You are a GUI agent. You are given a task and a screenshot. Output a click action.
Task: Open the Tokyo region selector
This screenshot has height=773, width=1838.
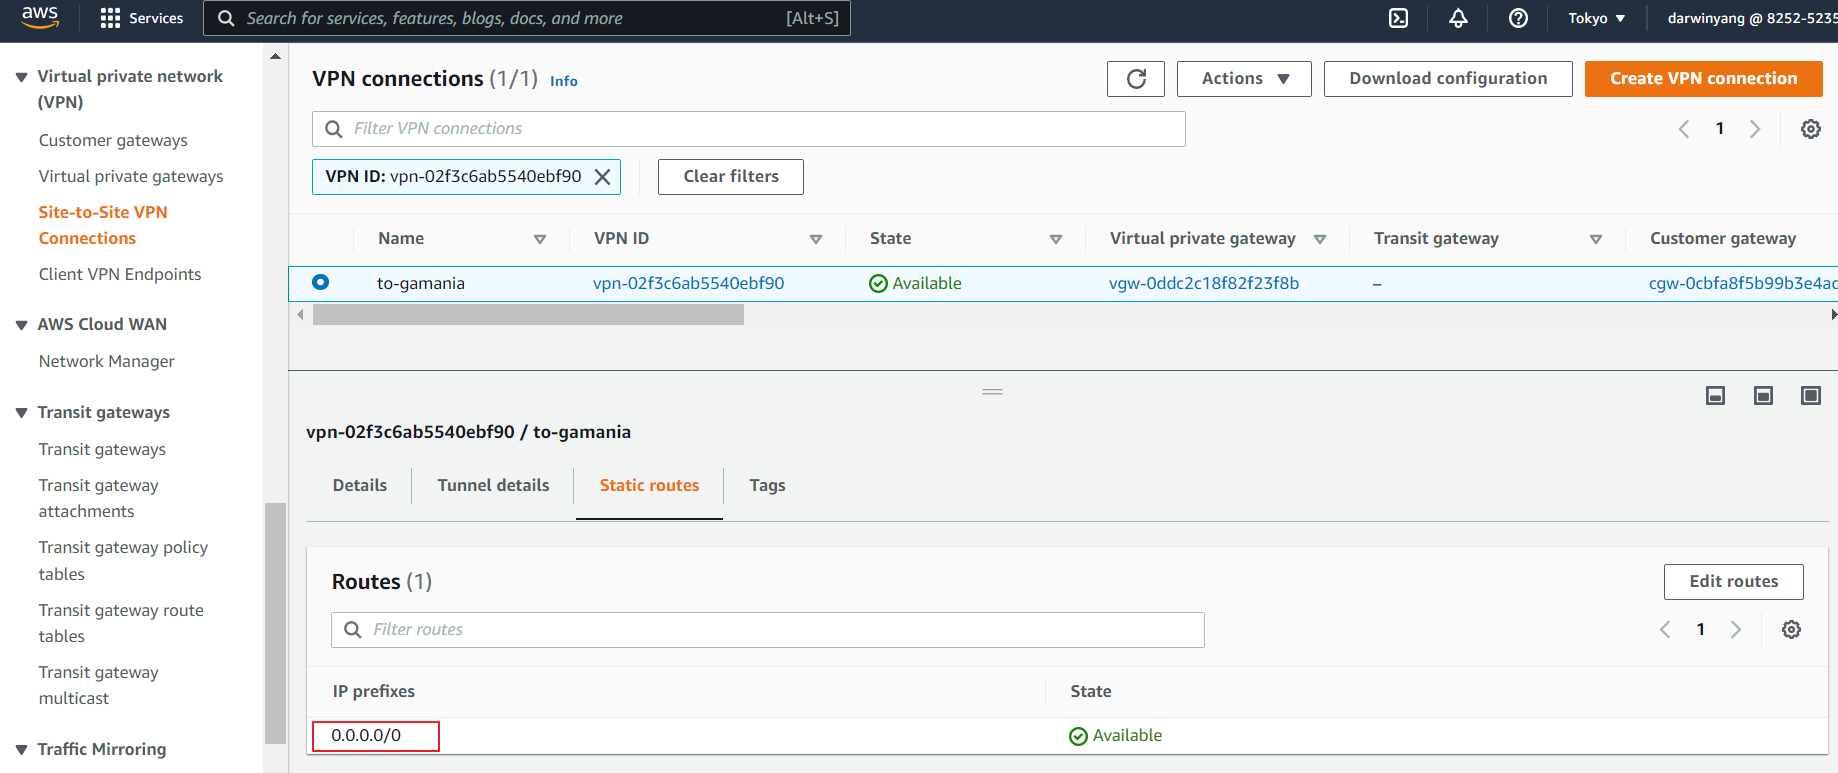click(1596, 18)
